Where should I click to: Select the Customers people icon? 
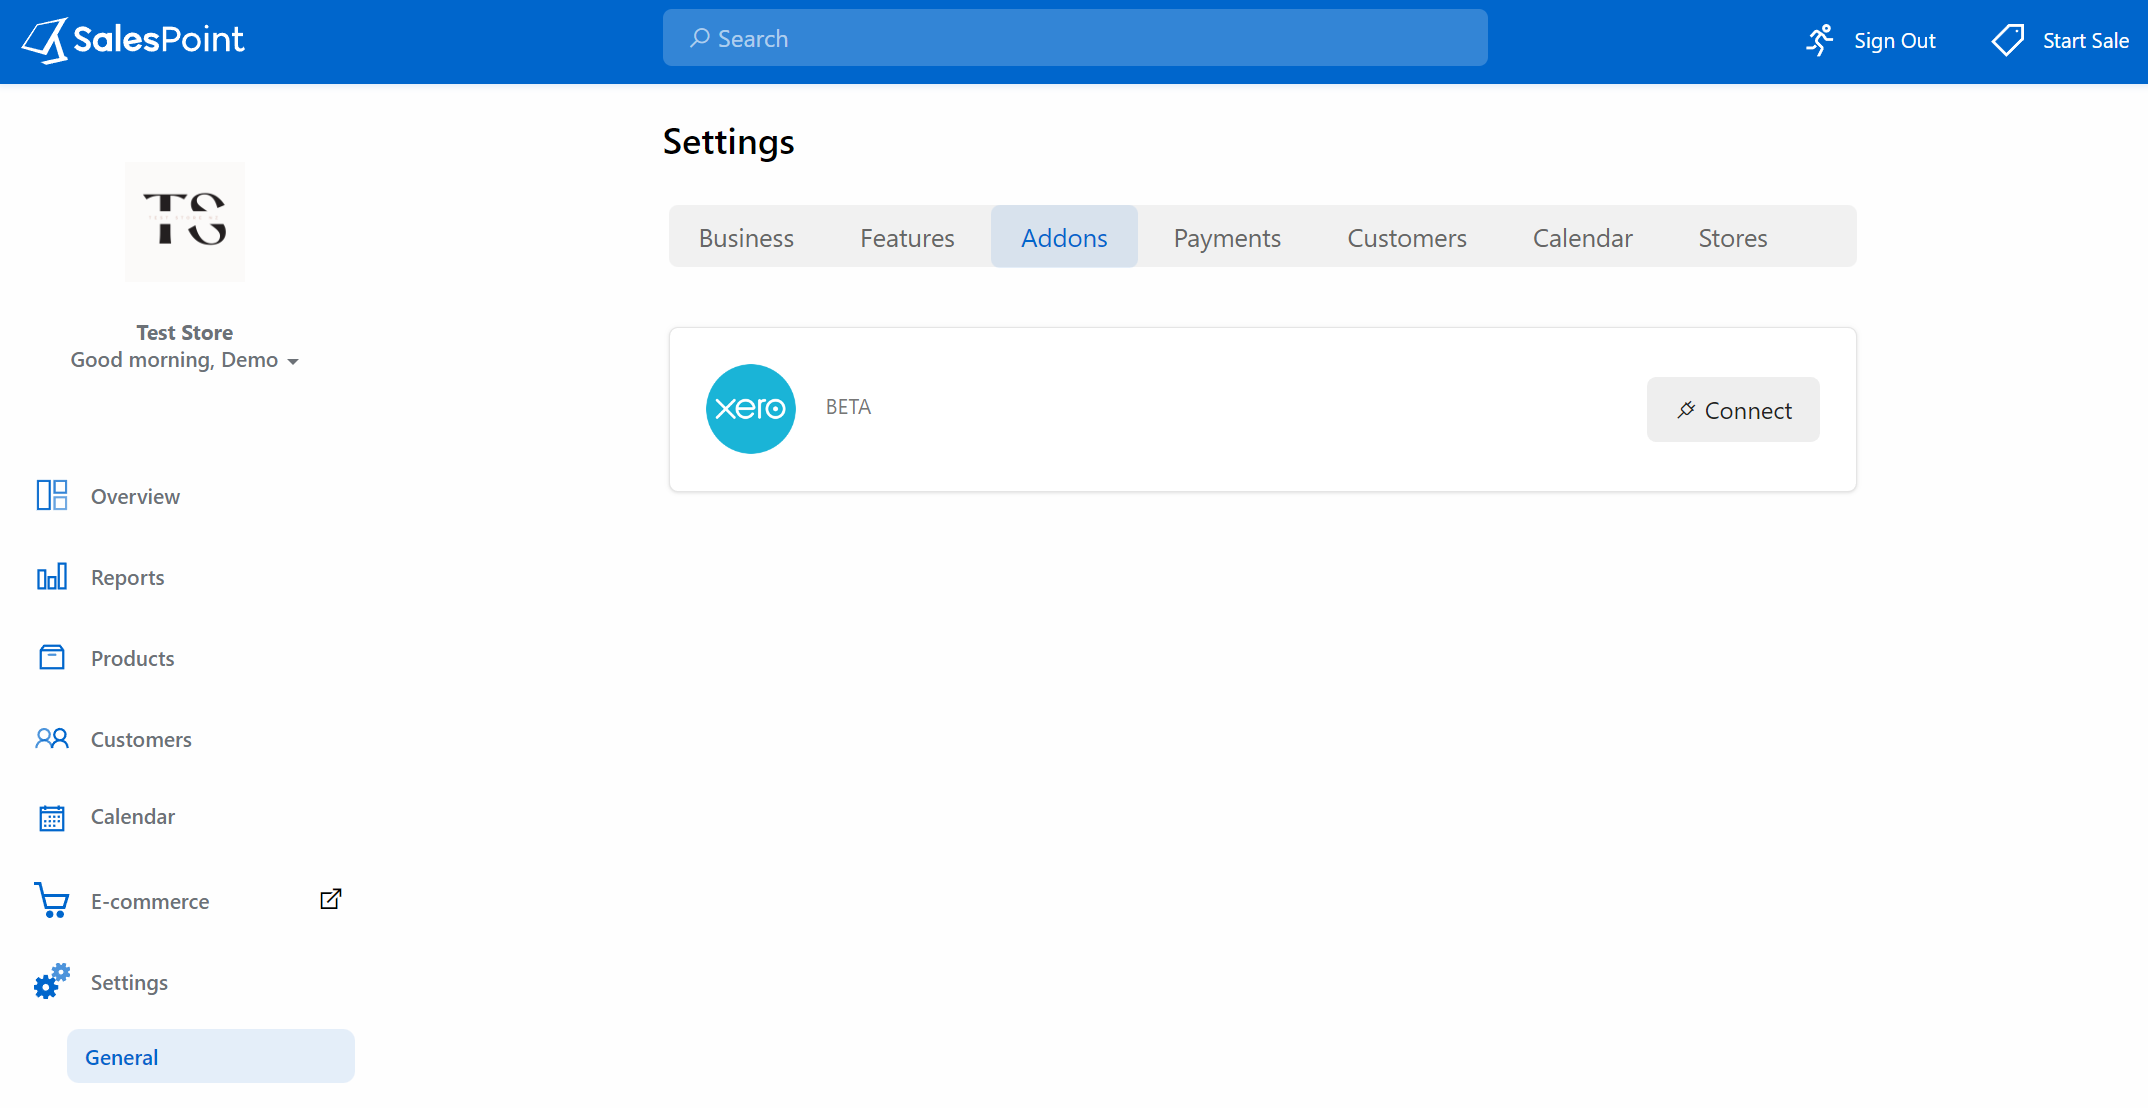tap(51, 738)
